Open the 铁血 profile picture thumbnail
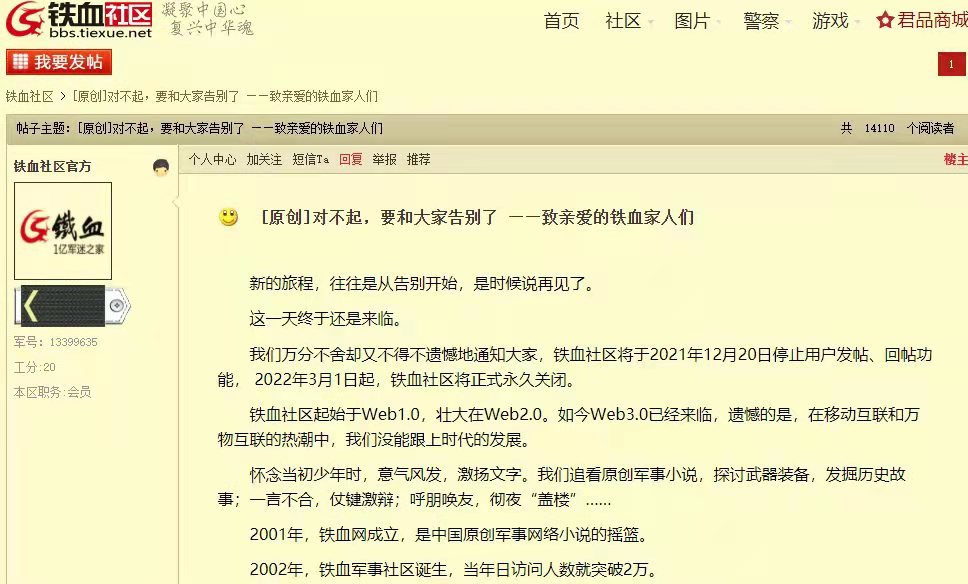Screen dimensions: 968x584 pyautogui.click(x=63, y=231)
